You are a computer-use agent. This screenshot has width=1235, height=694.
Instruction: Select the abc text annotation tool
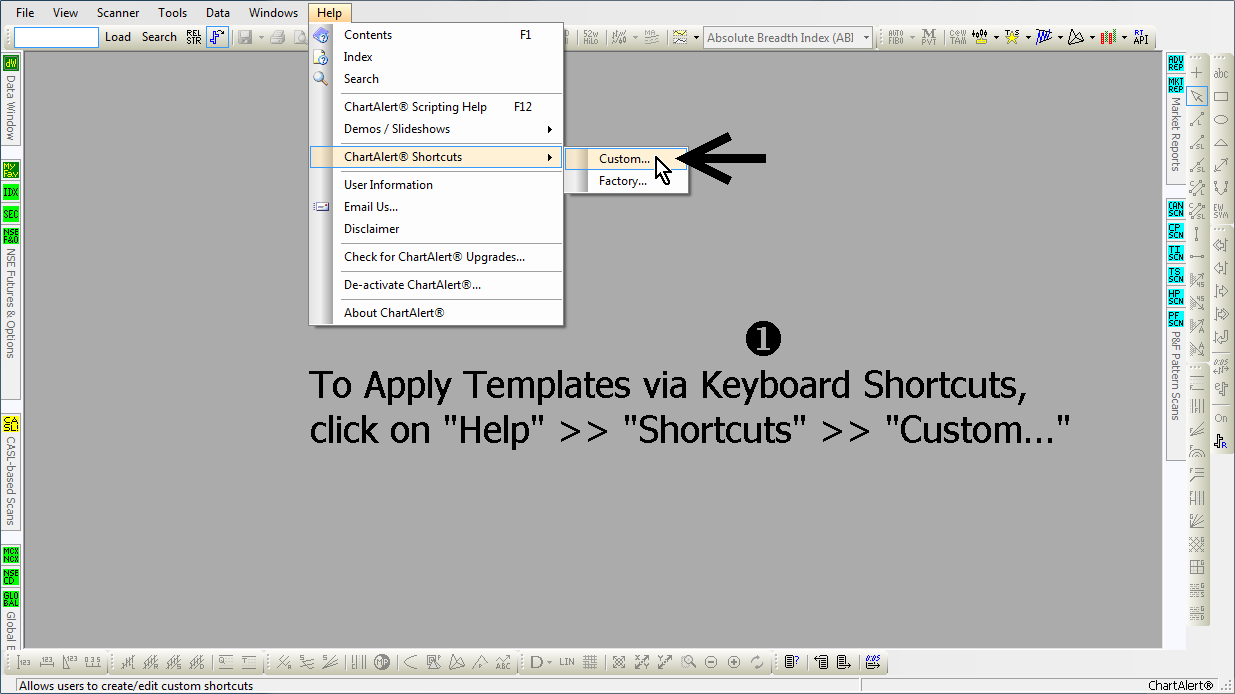(1221, 73)
